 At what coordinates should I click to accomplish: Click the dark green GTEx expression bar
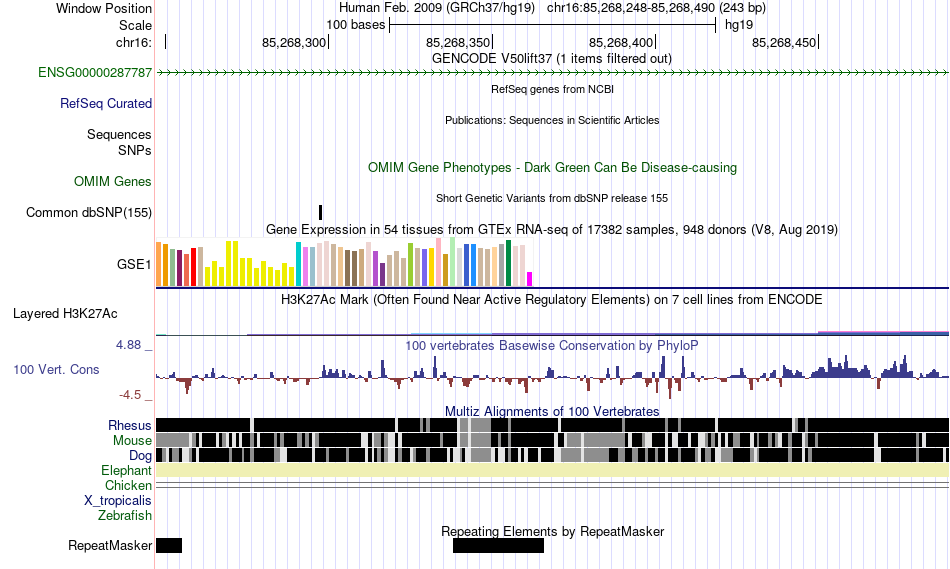coord(508,263)
